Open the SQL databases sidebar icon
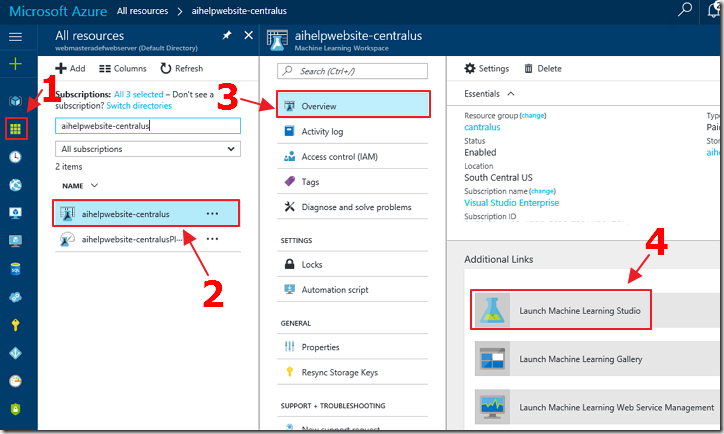The width and height of the screenshot is (724, 434). 15,269
